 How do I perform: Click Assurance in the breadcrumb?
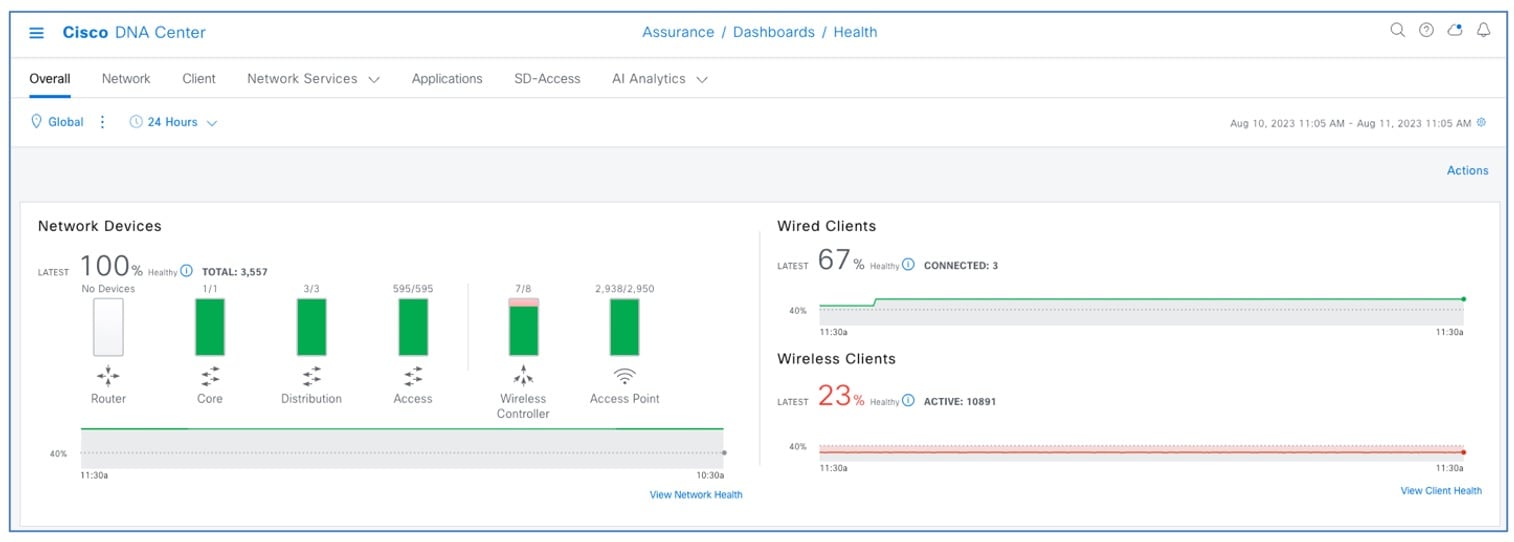(678, 32)
